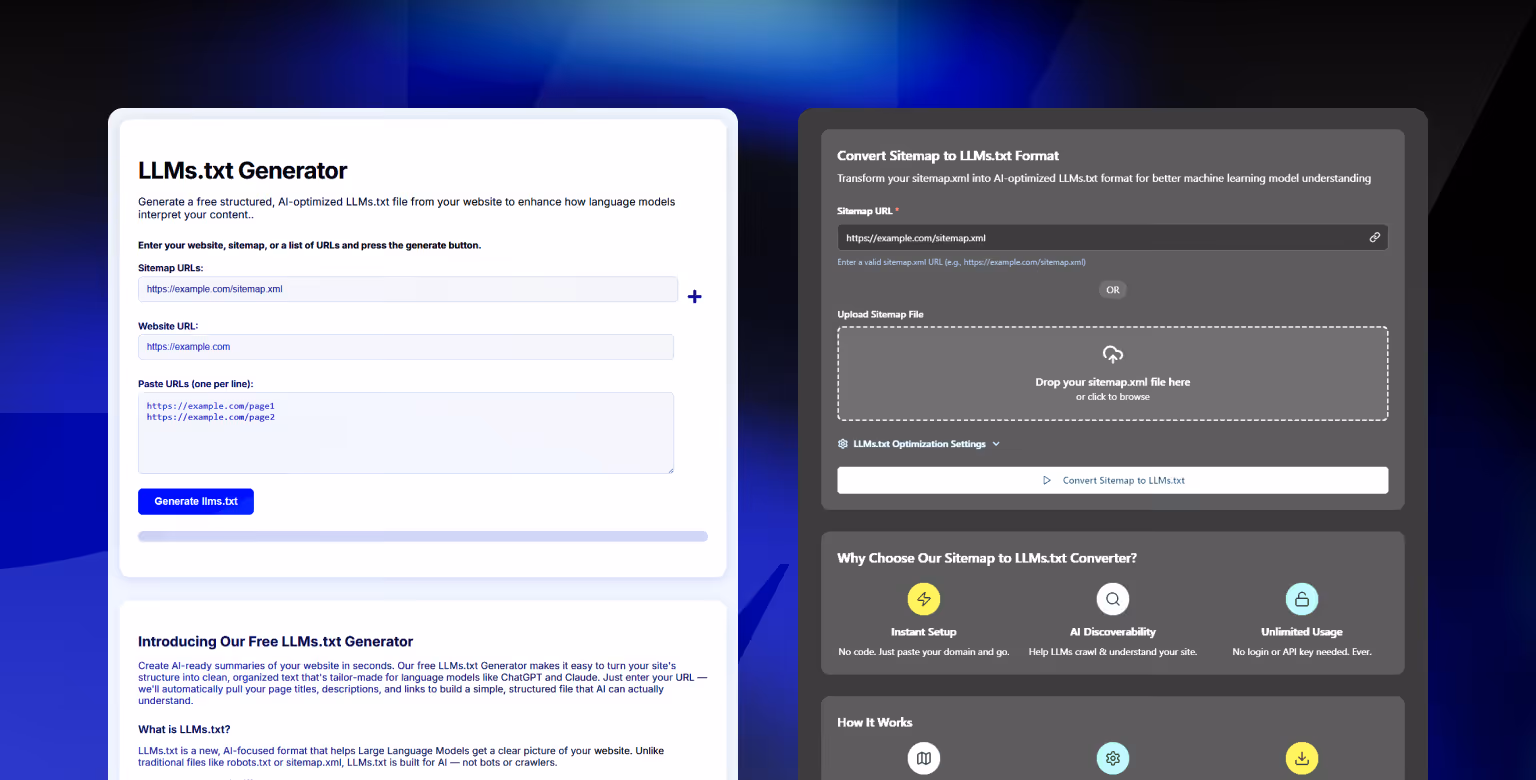Click the gear icon beside LLMs.txt Optimization Settings

[841, 443]
